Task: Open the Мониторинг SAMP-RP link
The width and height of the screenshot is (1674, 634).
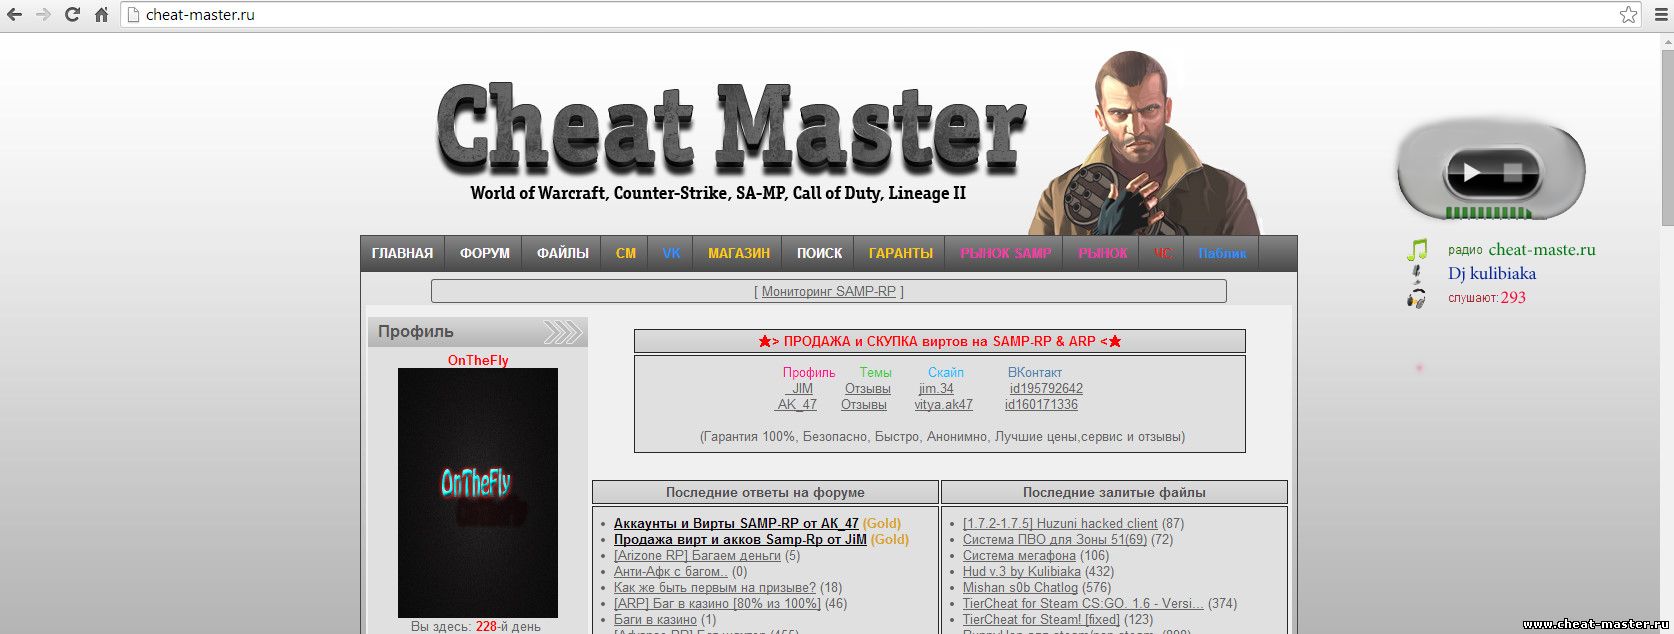Action: point(828,291)
